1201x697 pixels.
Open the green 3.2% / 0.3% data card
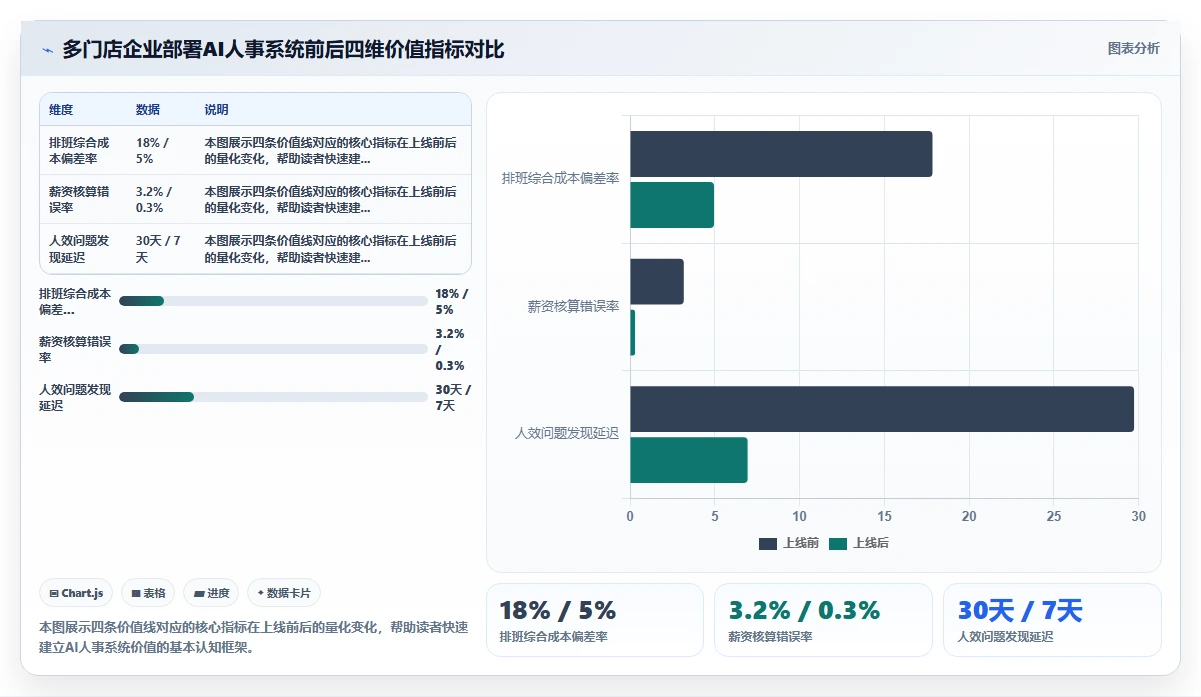click(x=823, y=620)
